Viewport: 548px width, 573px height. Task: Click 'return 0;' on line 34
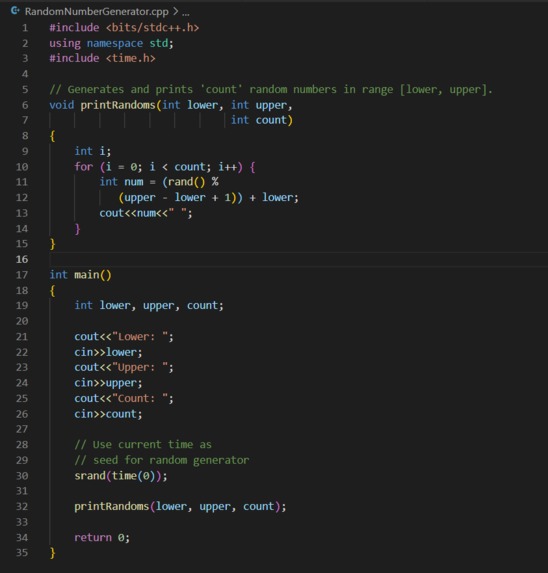click(x=102, y=538)
